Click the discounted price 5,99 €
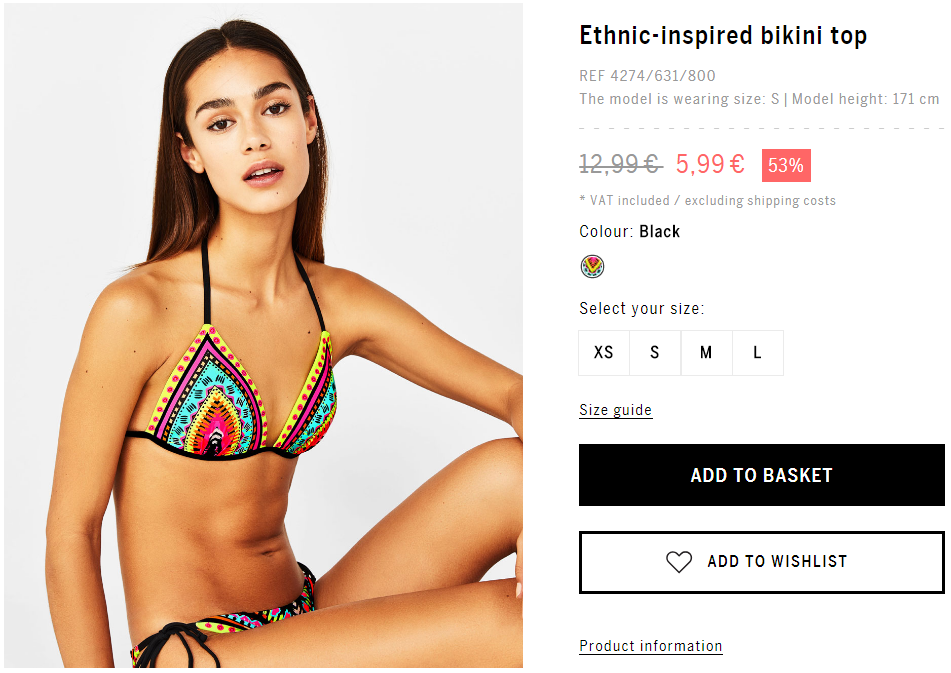The image size is (951, 673). pos(710,164)
